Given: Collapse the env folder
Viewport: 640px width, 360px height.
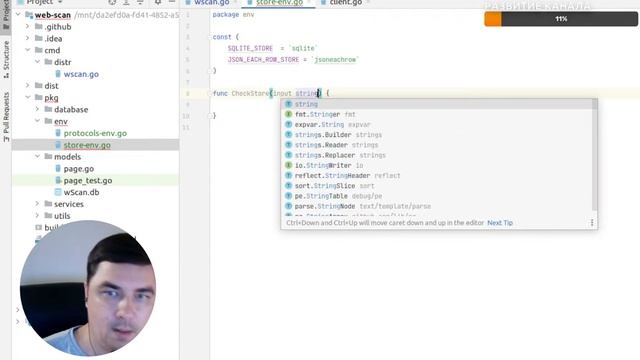Looking at the screenshot, I should 37,121.
